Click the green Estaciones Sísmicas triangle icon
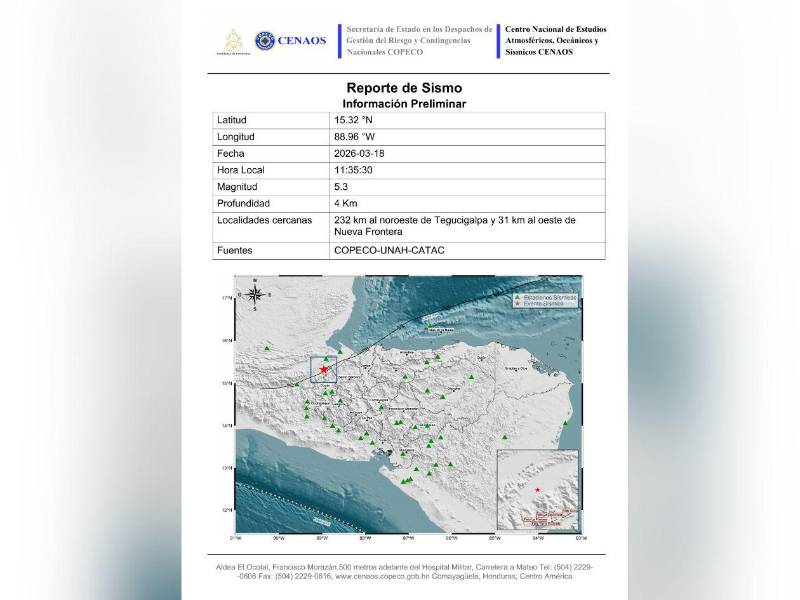 click(517, 296)
